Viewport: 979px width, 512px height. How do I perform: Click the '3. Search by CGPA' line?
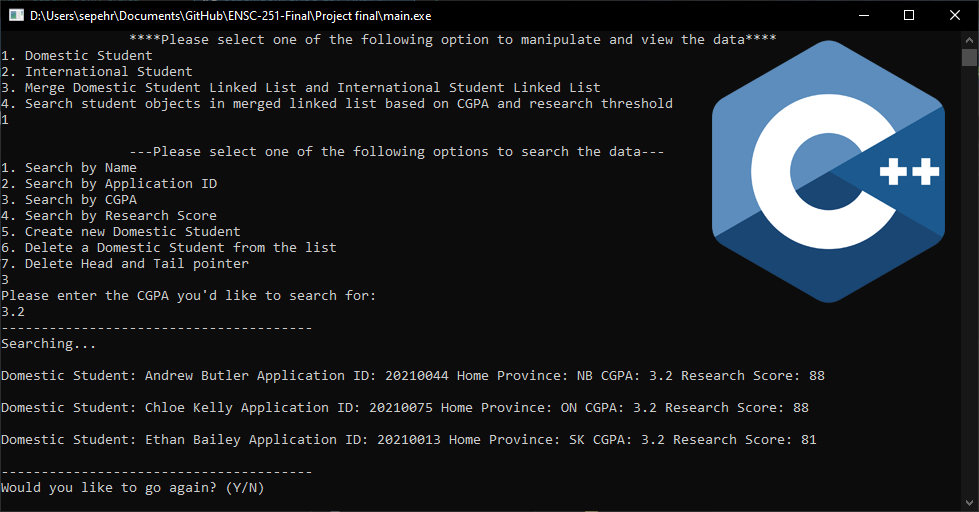69,200
